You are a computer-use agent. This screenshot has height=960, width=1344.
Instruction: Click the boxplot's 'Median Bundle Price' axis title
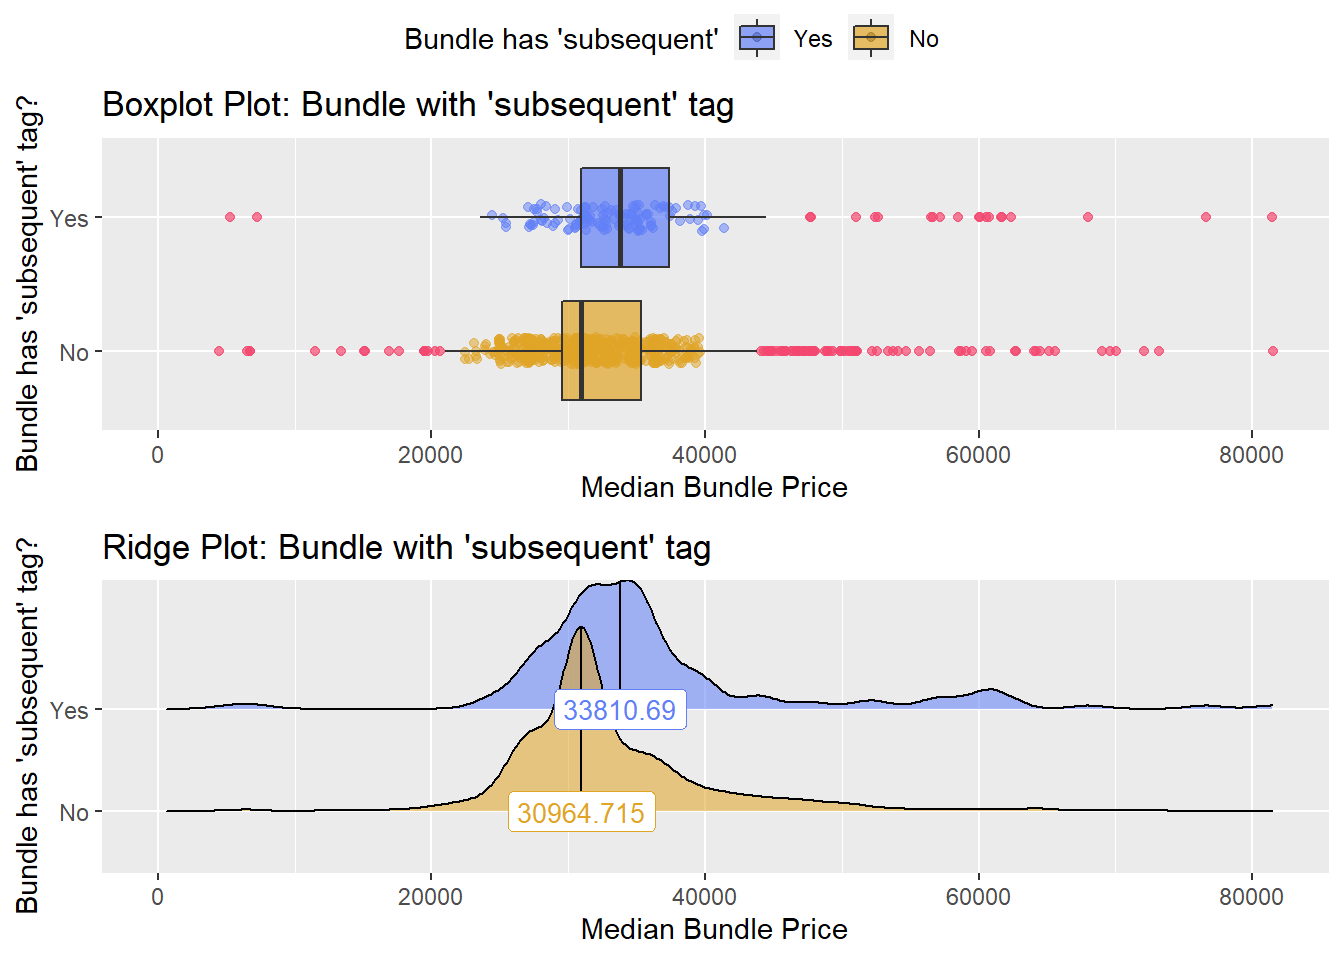point(714,487)
